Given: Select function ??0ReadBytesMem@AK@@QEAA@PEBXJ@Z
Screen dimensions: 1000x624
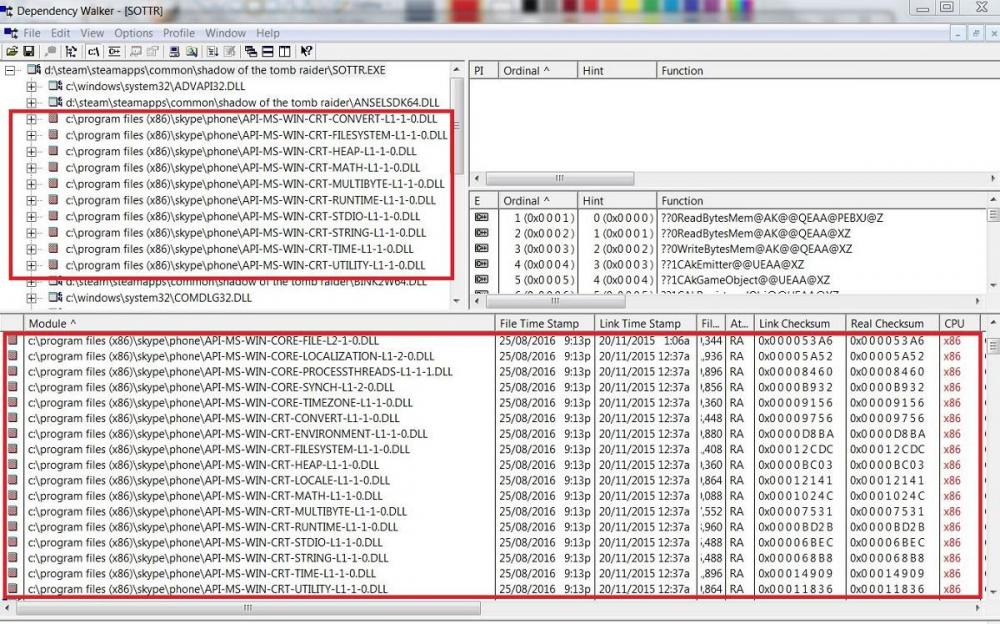Looking at the screenshot, I should (772, 218).
